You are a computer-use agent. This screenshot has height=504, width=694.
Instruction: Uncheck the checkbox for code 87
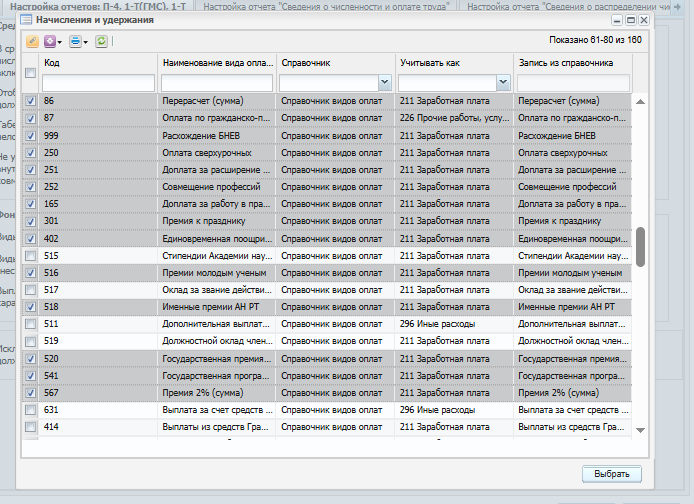(x=31, y=118)
